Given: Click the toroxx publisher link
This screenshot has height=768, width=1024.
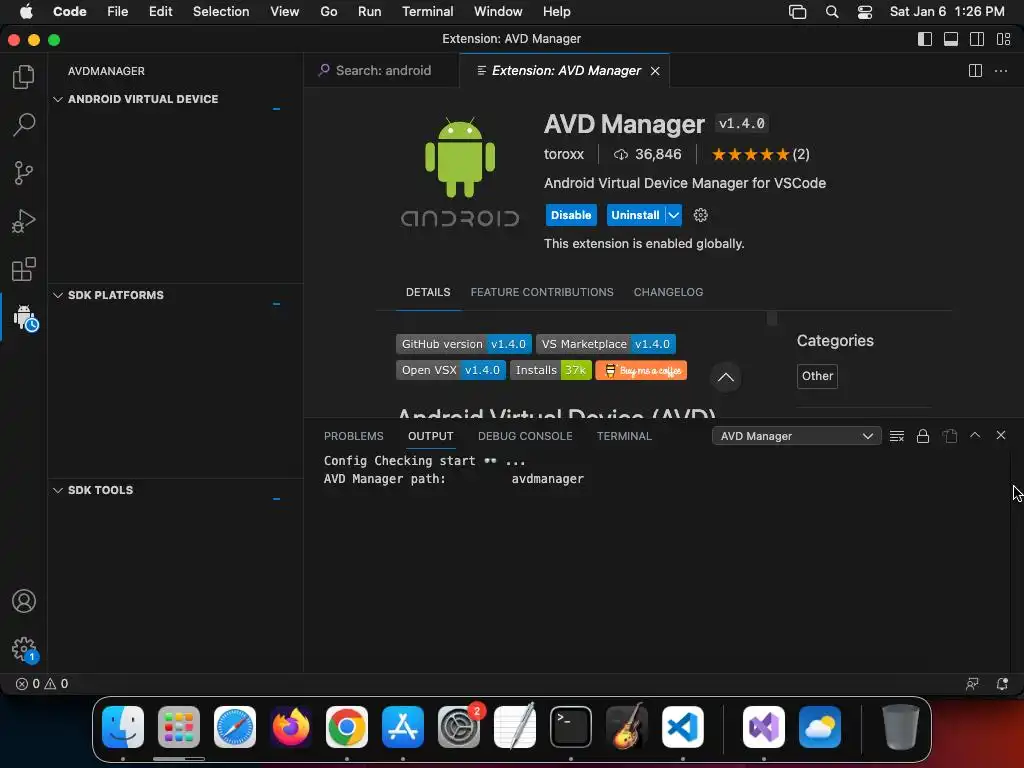Looking at the screenshot, I should (x=564, y=154).
